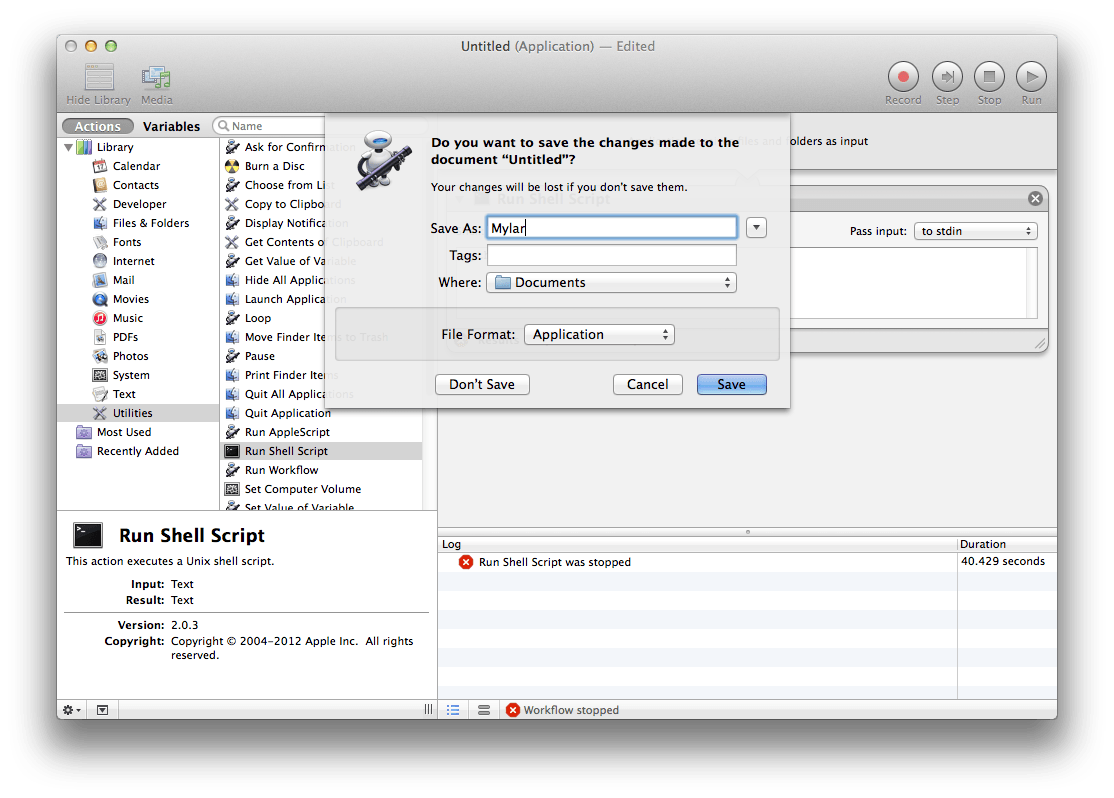
Task: Open the Pass input dropdown
Action: point(975,231)
